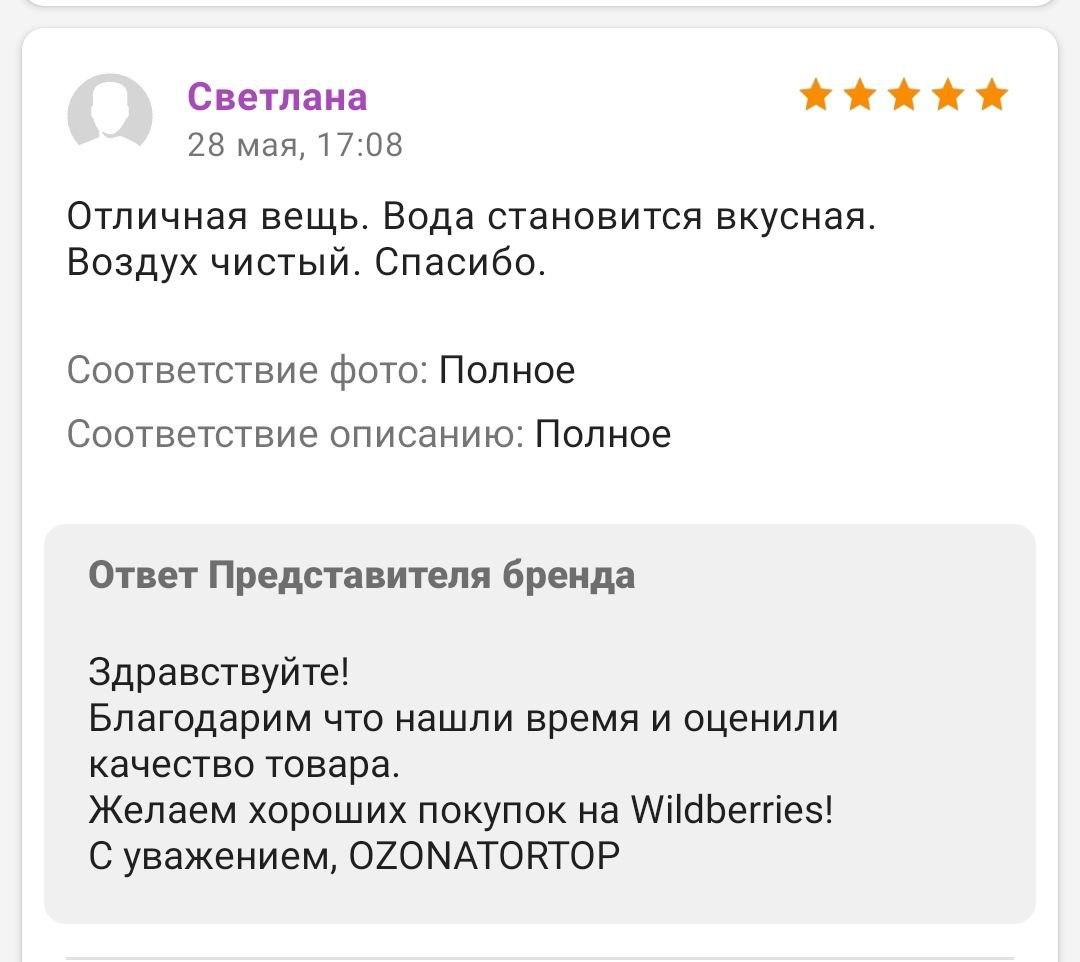Image resolution: width=1080 pixels, height=962 pixels.
Task: Tap the third rating star
Action: pyautogui.click(x=904, y=94)
